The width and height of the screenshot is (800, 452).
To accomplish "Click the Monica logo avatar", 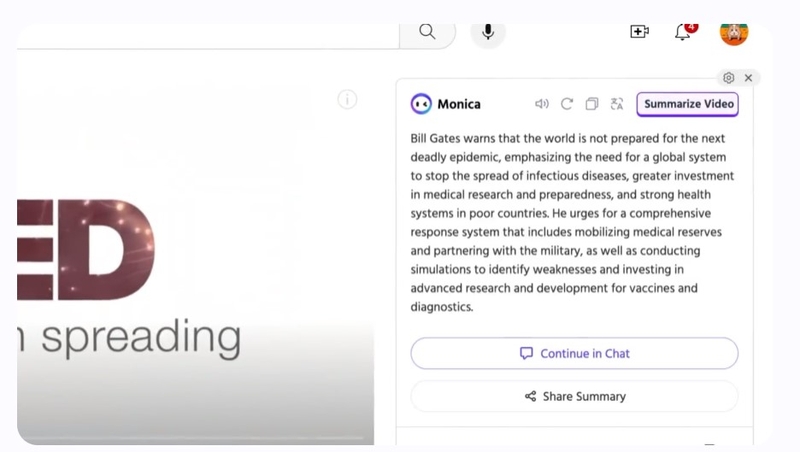I will pyautogui.click(x=421, y=104).
